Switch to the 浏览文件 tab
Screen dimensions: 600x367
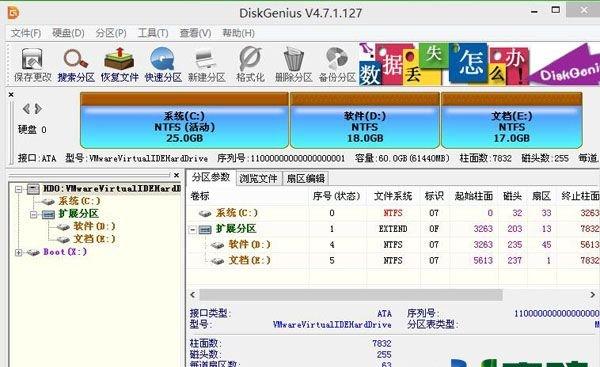259,178
